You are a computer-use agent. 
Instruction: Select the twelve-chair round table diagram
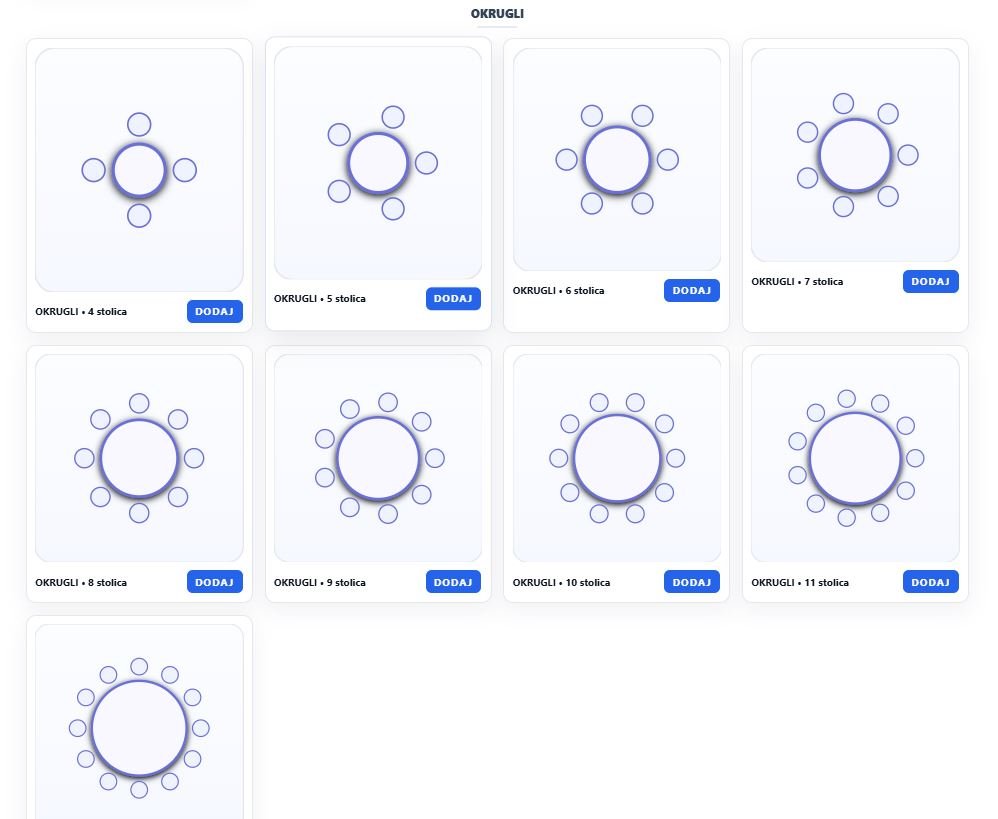(x=139, y=728)
